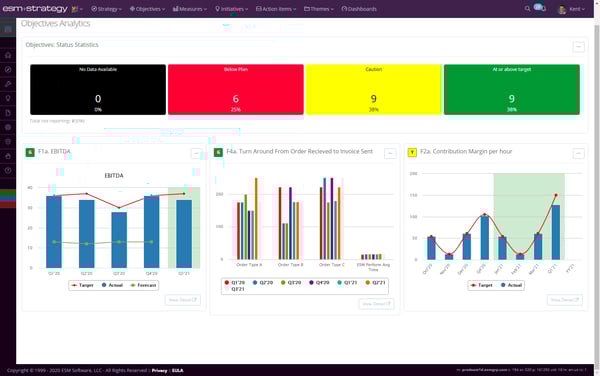Collapse the F1a. EBITDA panel

(x=196, y=153)
